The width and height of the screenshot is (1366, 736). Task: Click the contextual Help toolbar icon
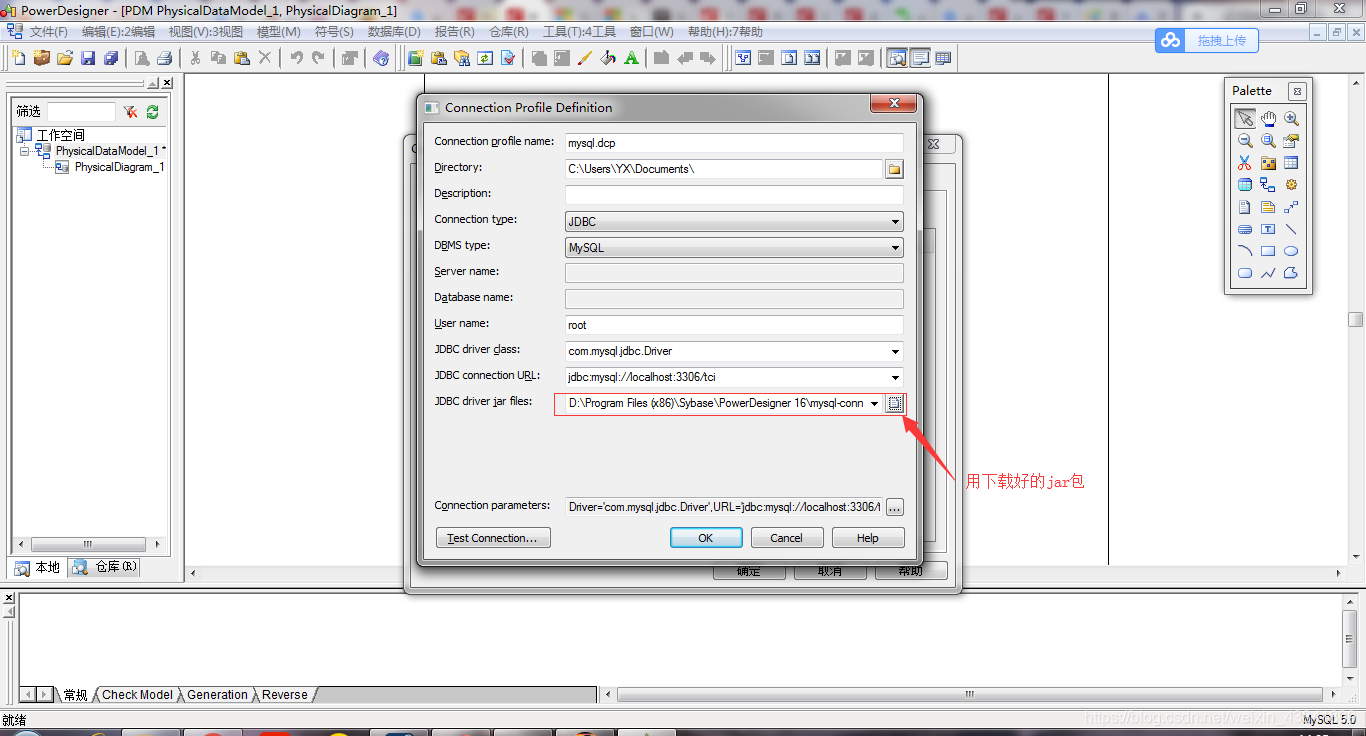(381, 58)
